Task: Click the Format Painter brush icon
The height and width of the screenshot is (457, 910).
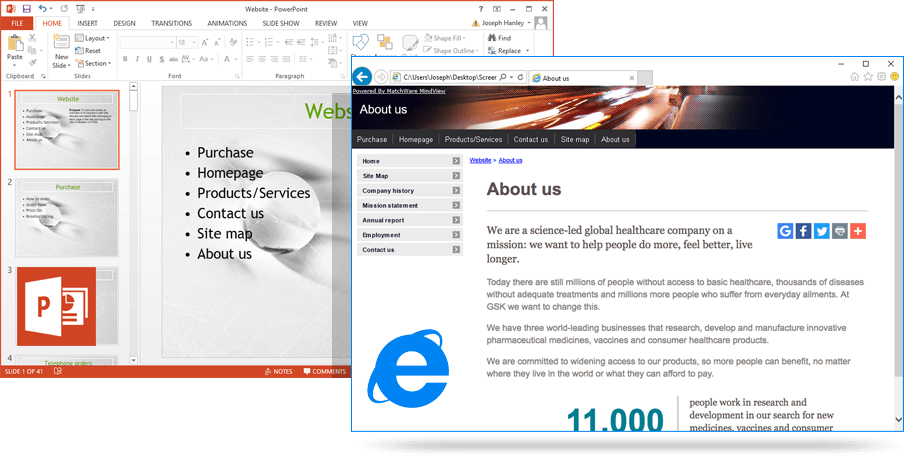Action: (x=32, y=62)
